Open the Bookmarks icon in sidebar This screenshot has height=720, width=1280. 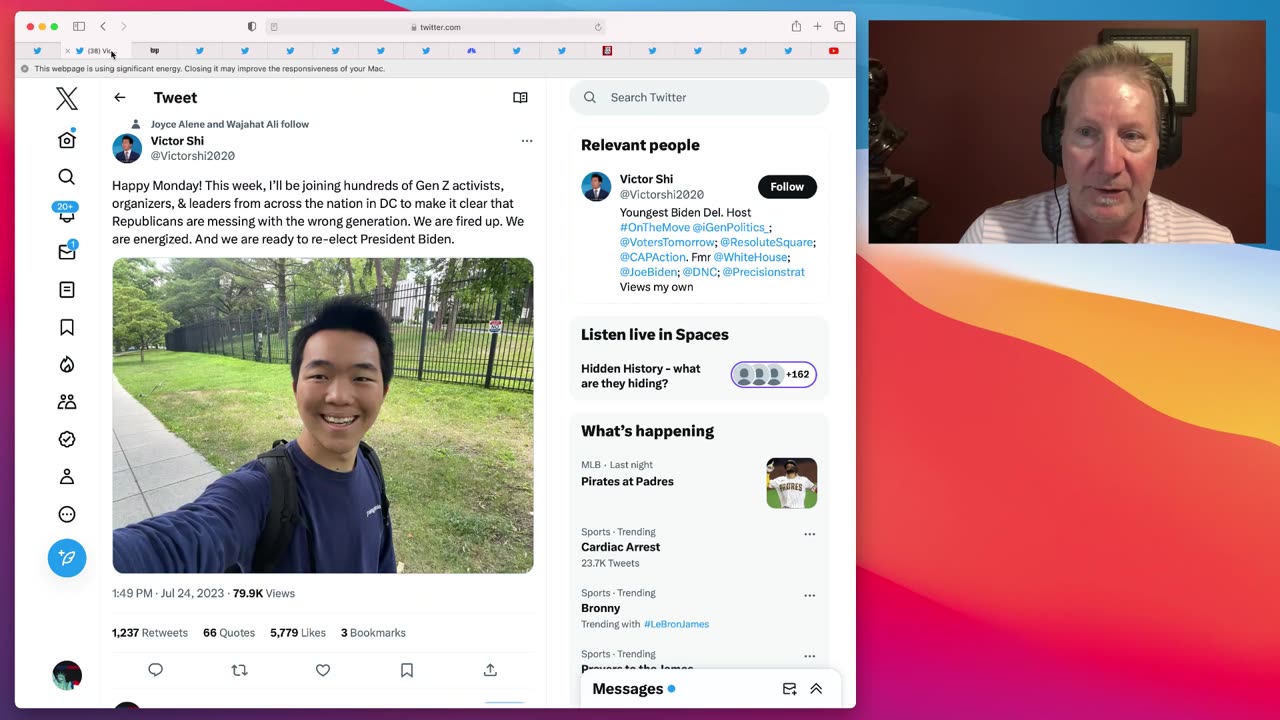point(67,327)
